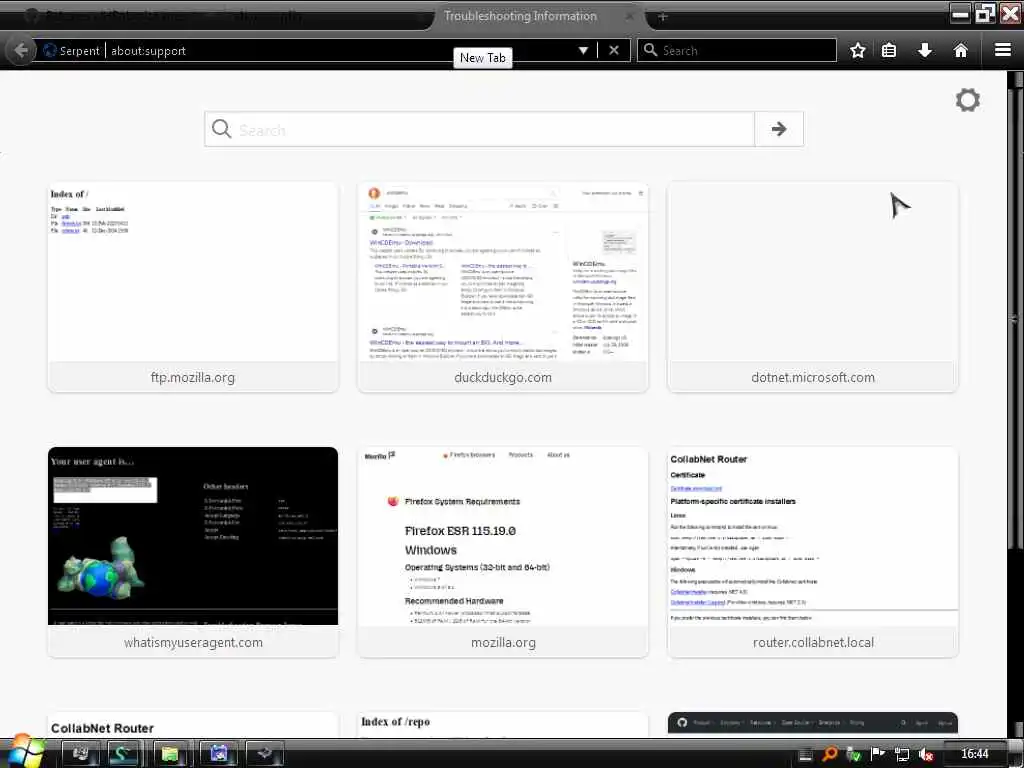Open the dotnet.microsoft.com tile
The width and height of the screenshot is (1024, 768).
tap(812, 287)
